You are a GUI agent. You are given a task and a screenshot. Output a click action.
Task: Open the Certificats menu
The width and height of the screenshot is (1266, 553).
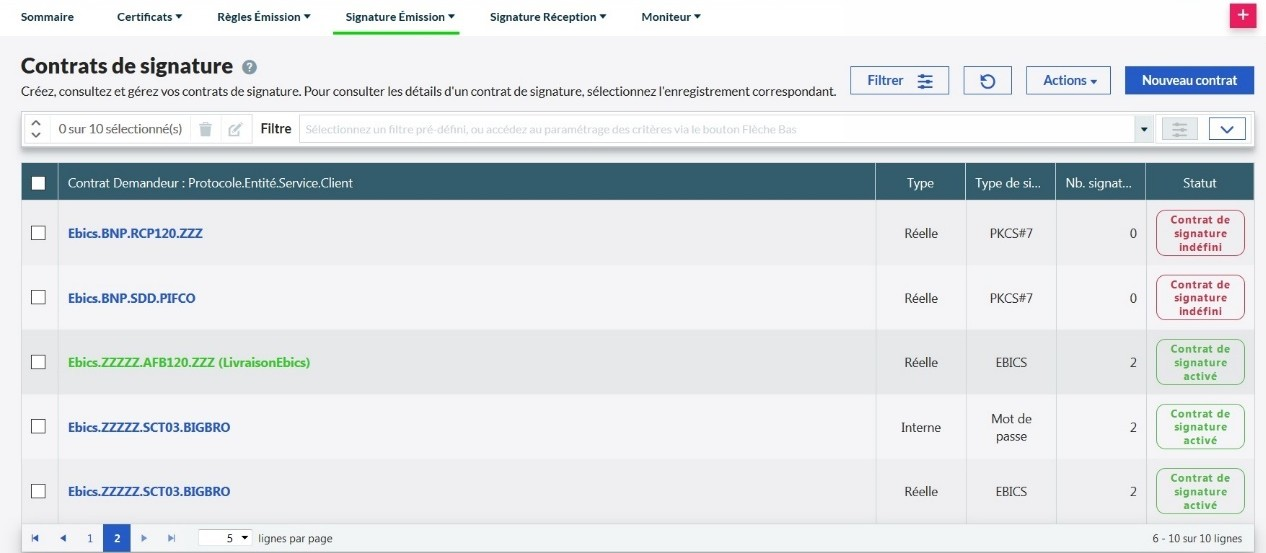point(149,17)
